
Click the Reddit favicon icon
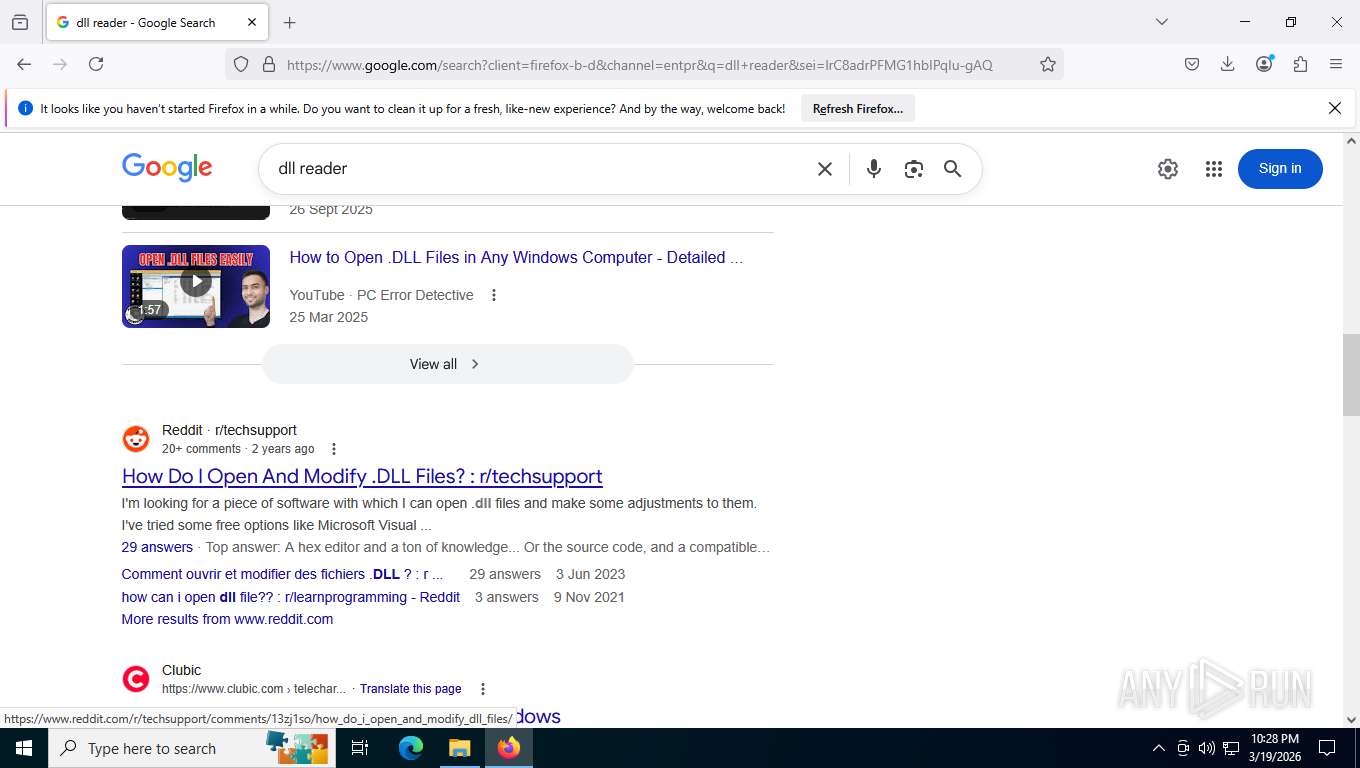point(136,439)
